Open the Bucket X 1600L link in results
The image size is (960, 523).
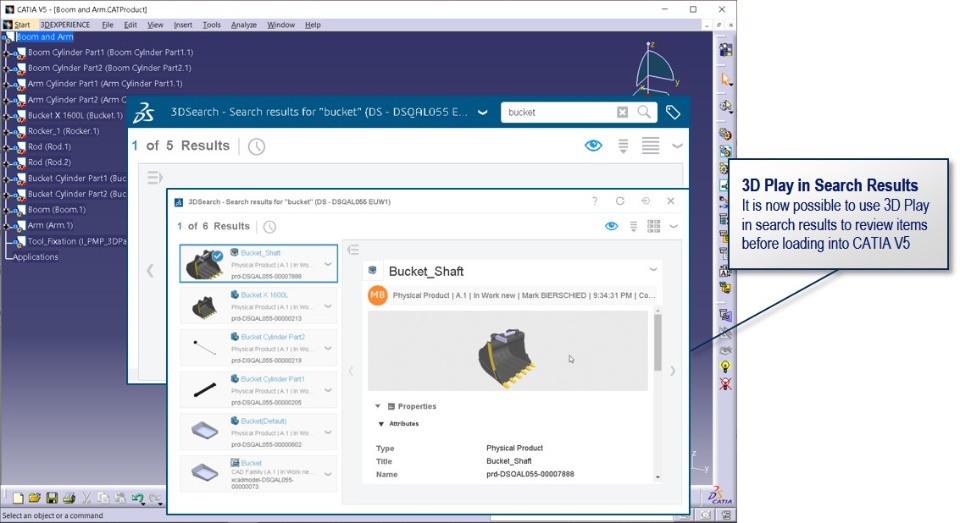[x=264, y=295]
